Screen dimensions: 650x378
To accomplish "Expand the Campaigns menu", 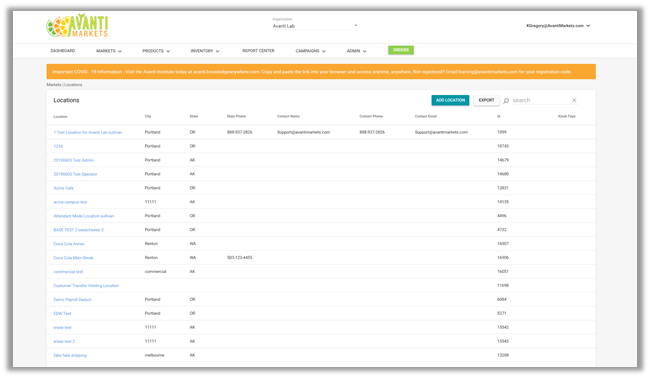I will tap(310, 51).
